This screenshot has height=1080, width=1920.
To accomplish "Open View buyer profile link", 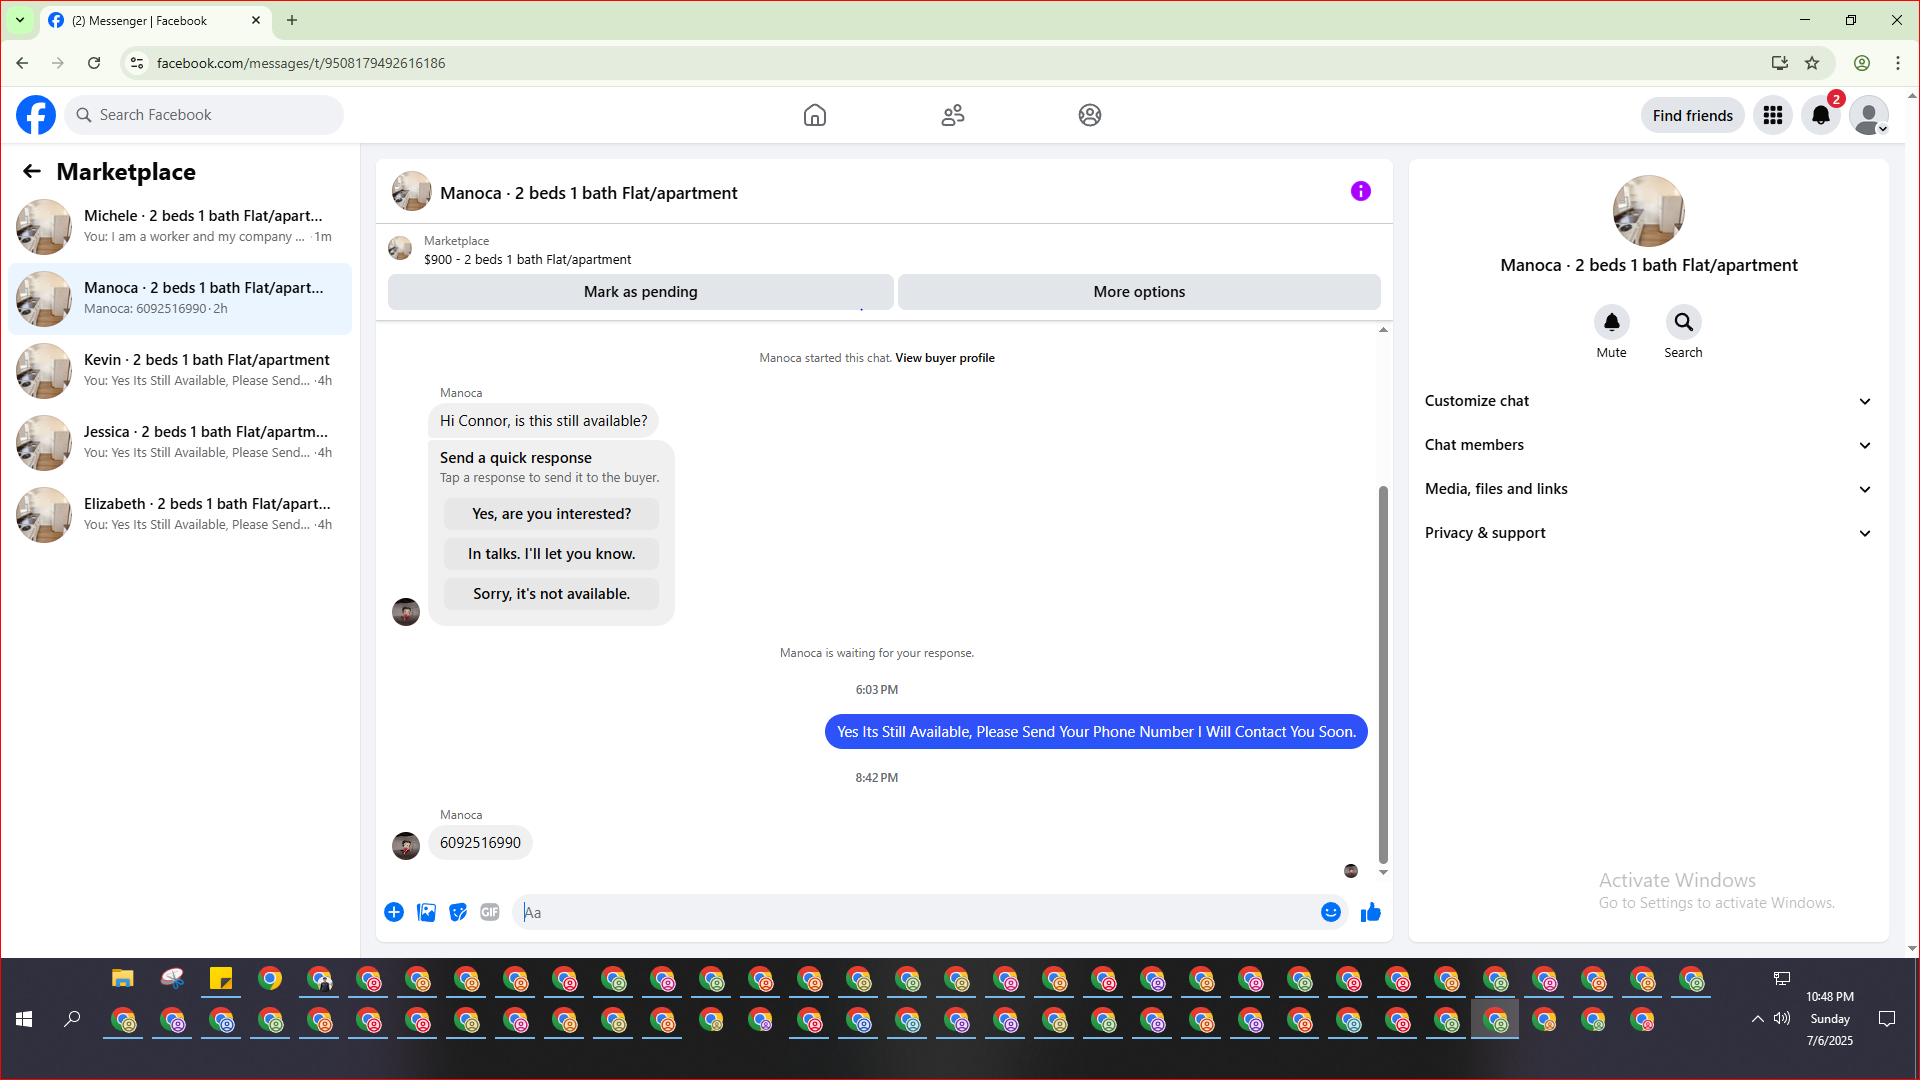I will (944, 358).
